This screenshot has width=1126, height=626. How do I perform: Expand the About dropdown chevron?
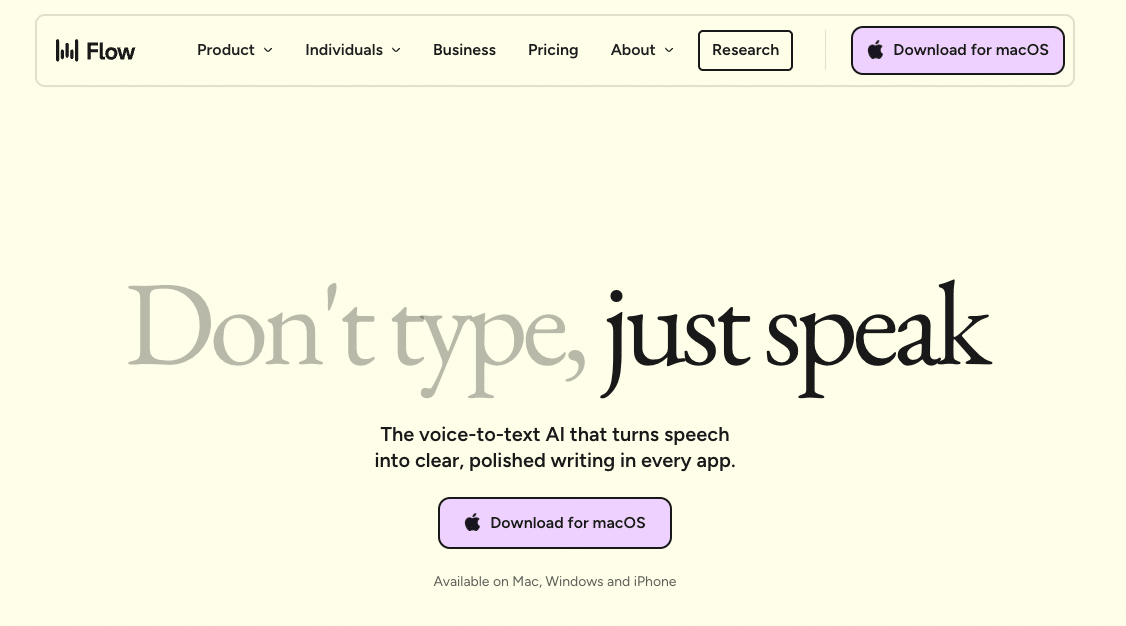click(669, 50)
